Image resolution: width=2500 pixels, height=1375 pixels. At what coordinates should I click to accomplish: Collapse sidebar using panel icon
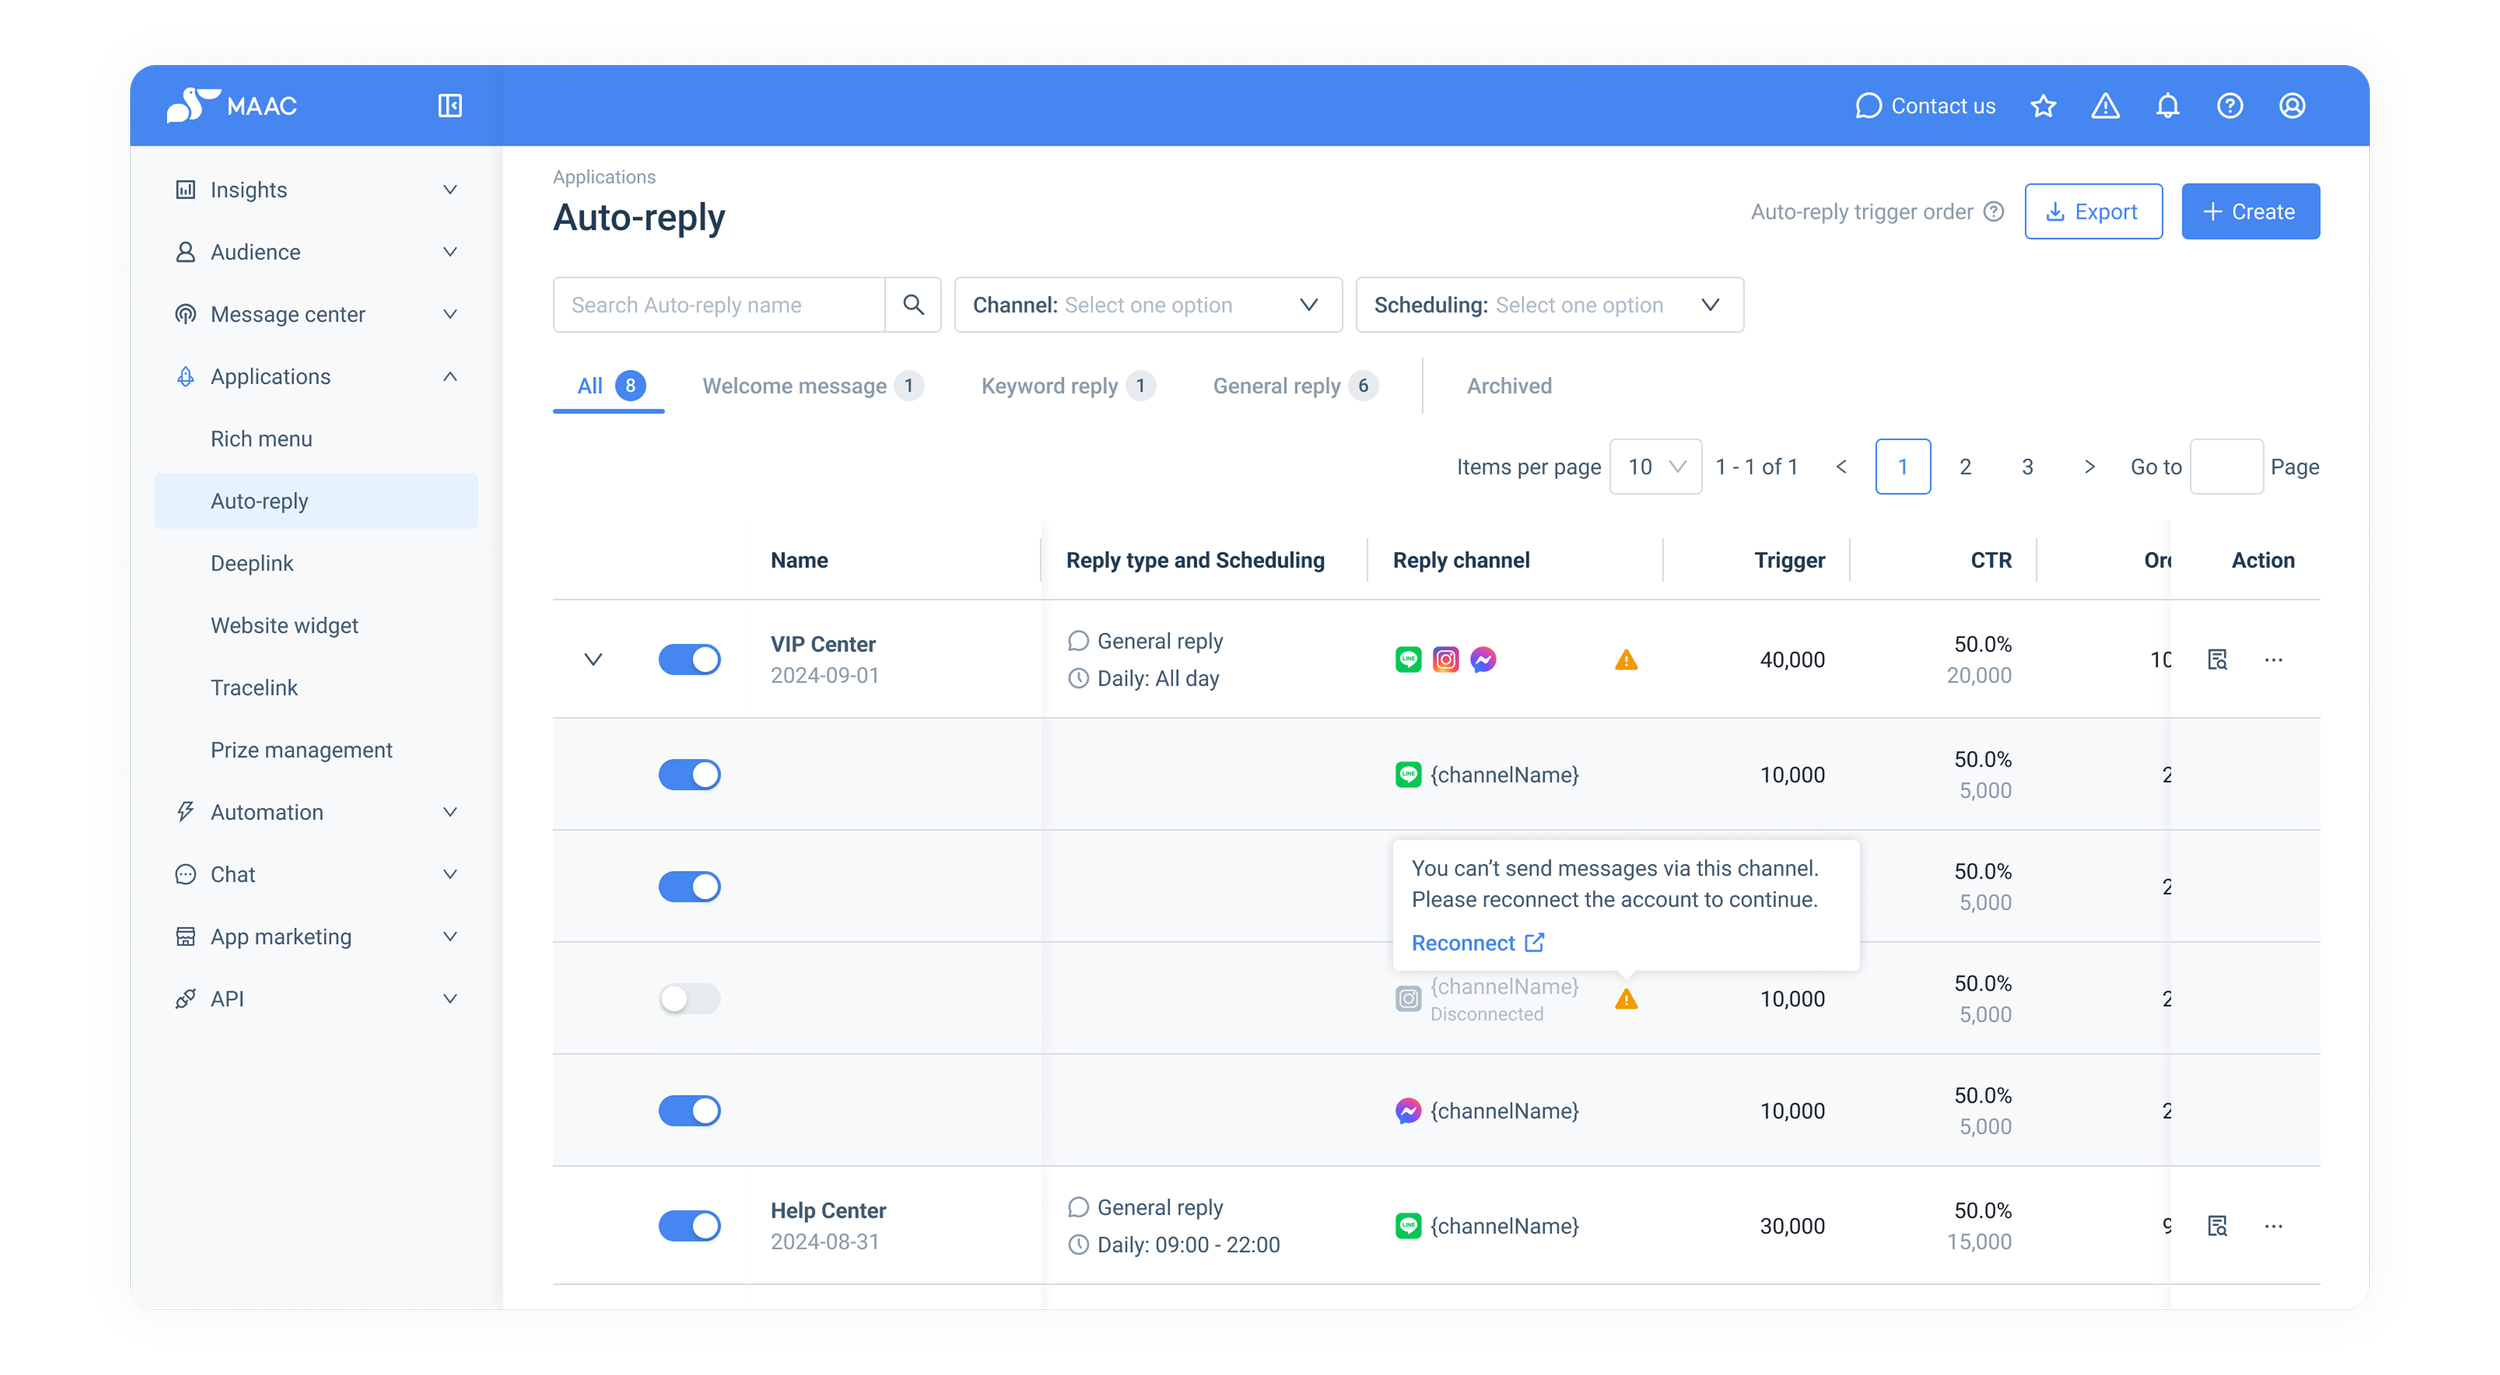[450, 106]
